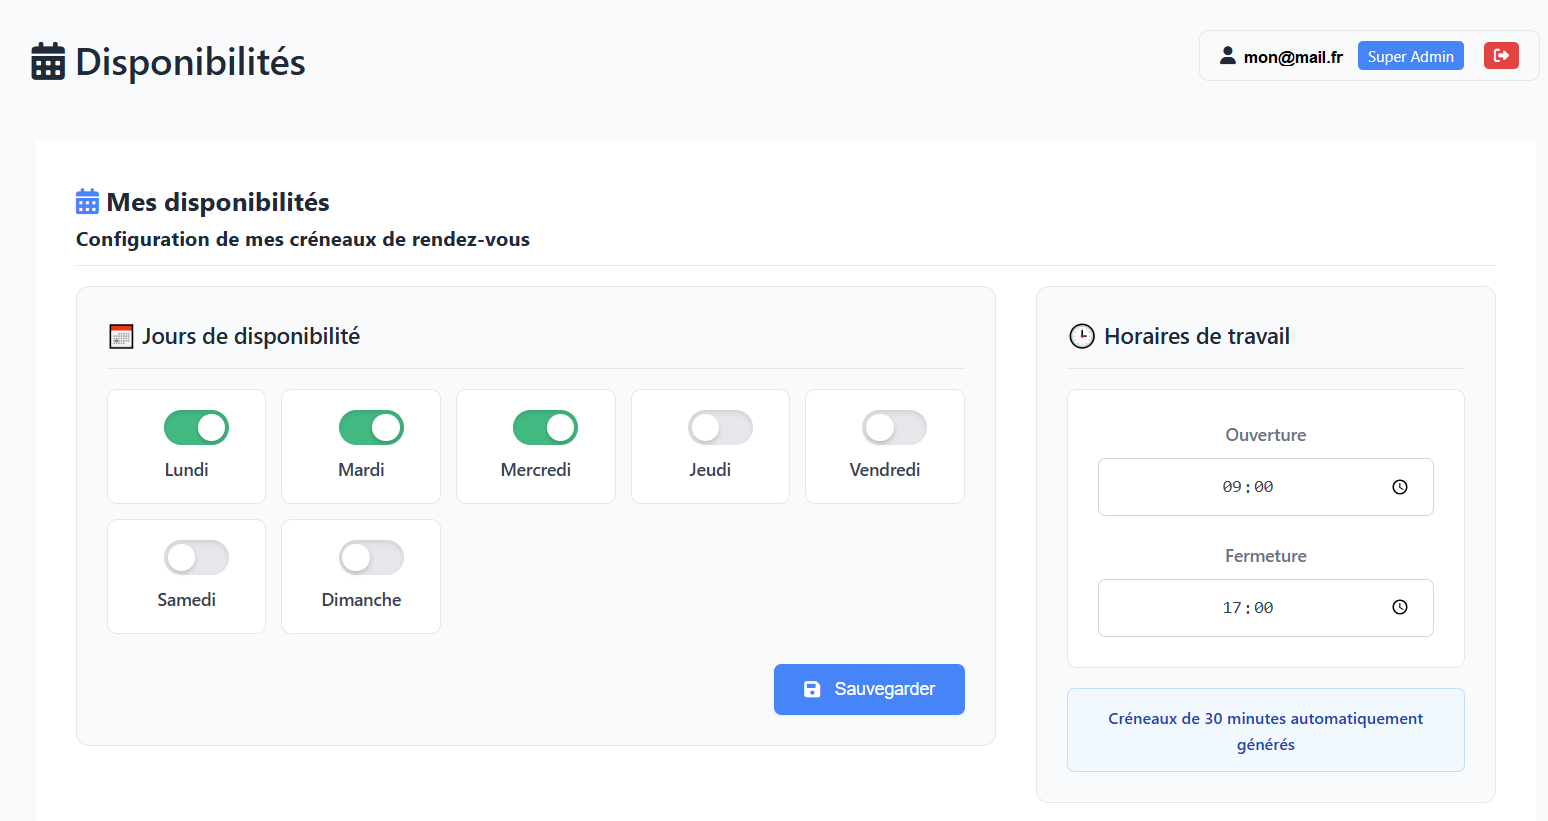The width and height of the screenshot is (1548, 821).
Task: Click the calendar icon beside Jours de disponibilité
Action: (121, 337)
